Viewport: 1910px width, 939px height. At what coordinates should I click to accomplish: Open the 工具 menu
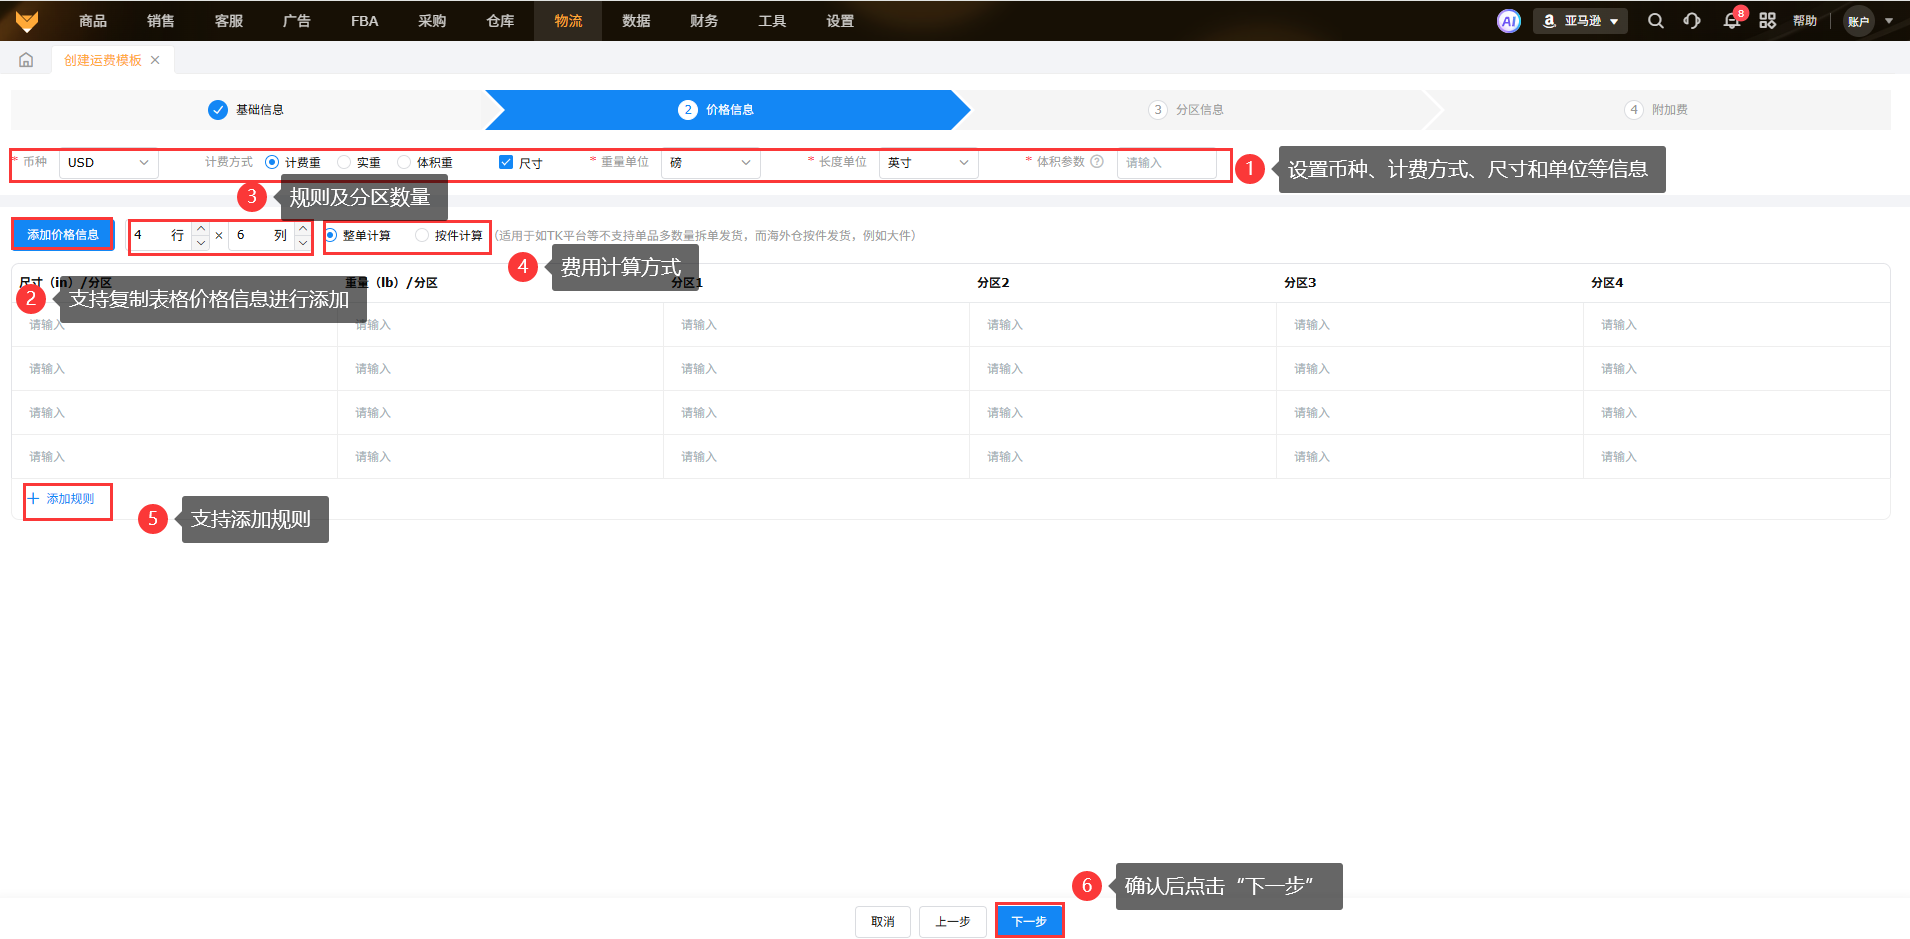[772, 21]
